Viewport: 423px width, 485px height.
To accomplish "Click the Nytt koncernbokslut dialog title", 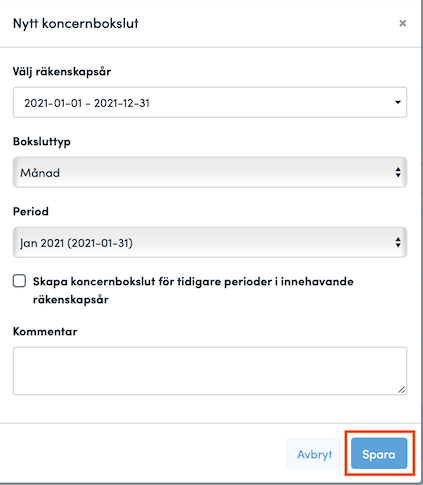I will 76,24.
